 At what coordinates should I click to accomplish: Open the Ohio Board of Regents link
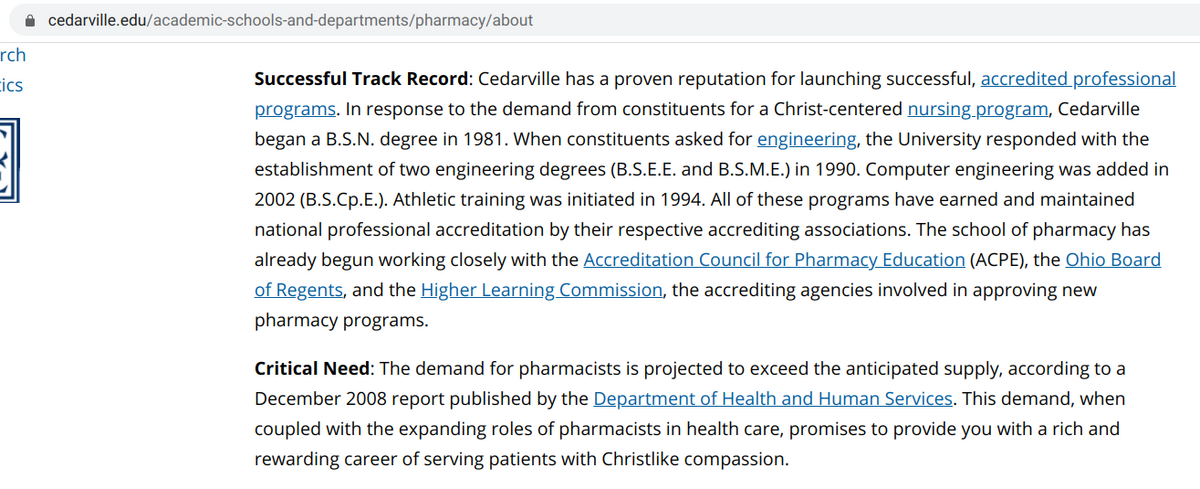click(1112, 260)
